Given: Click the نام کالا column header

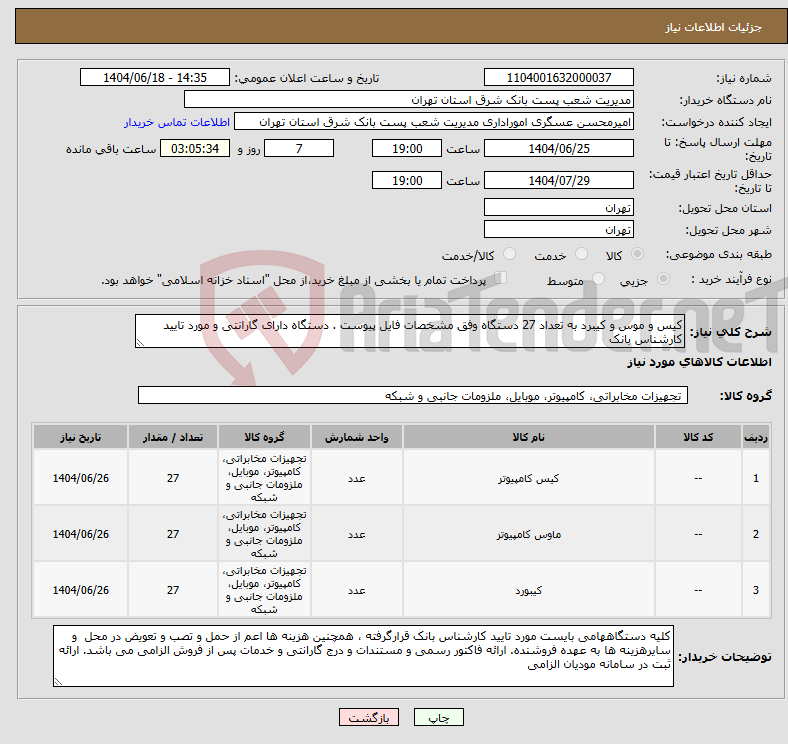Looking at the screenshot, I should [x=529, y=437].
